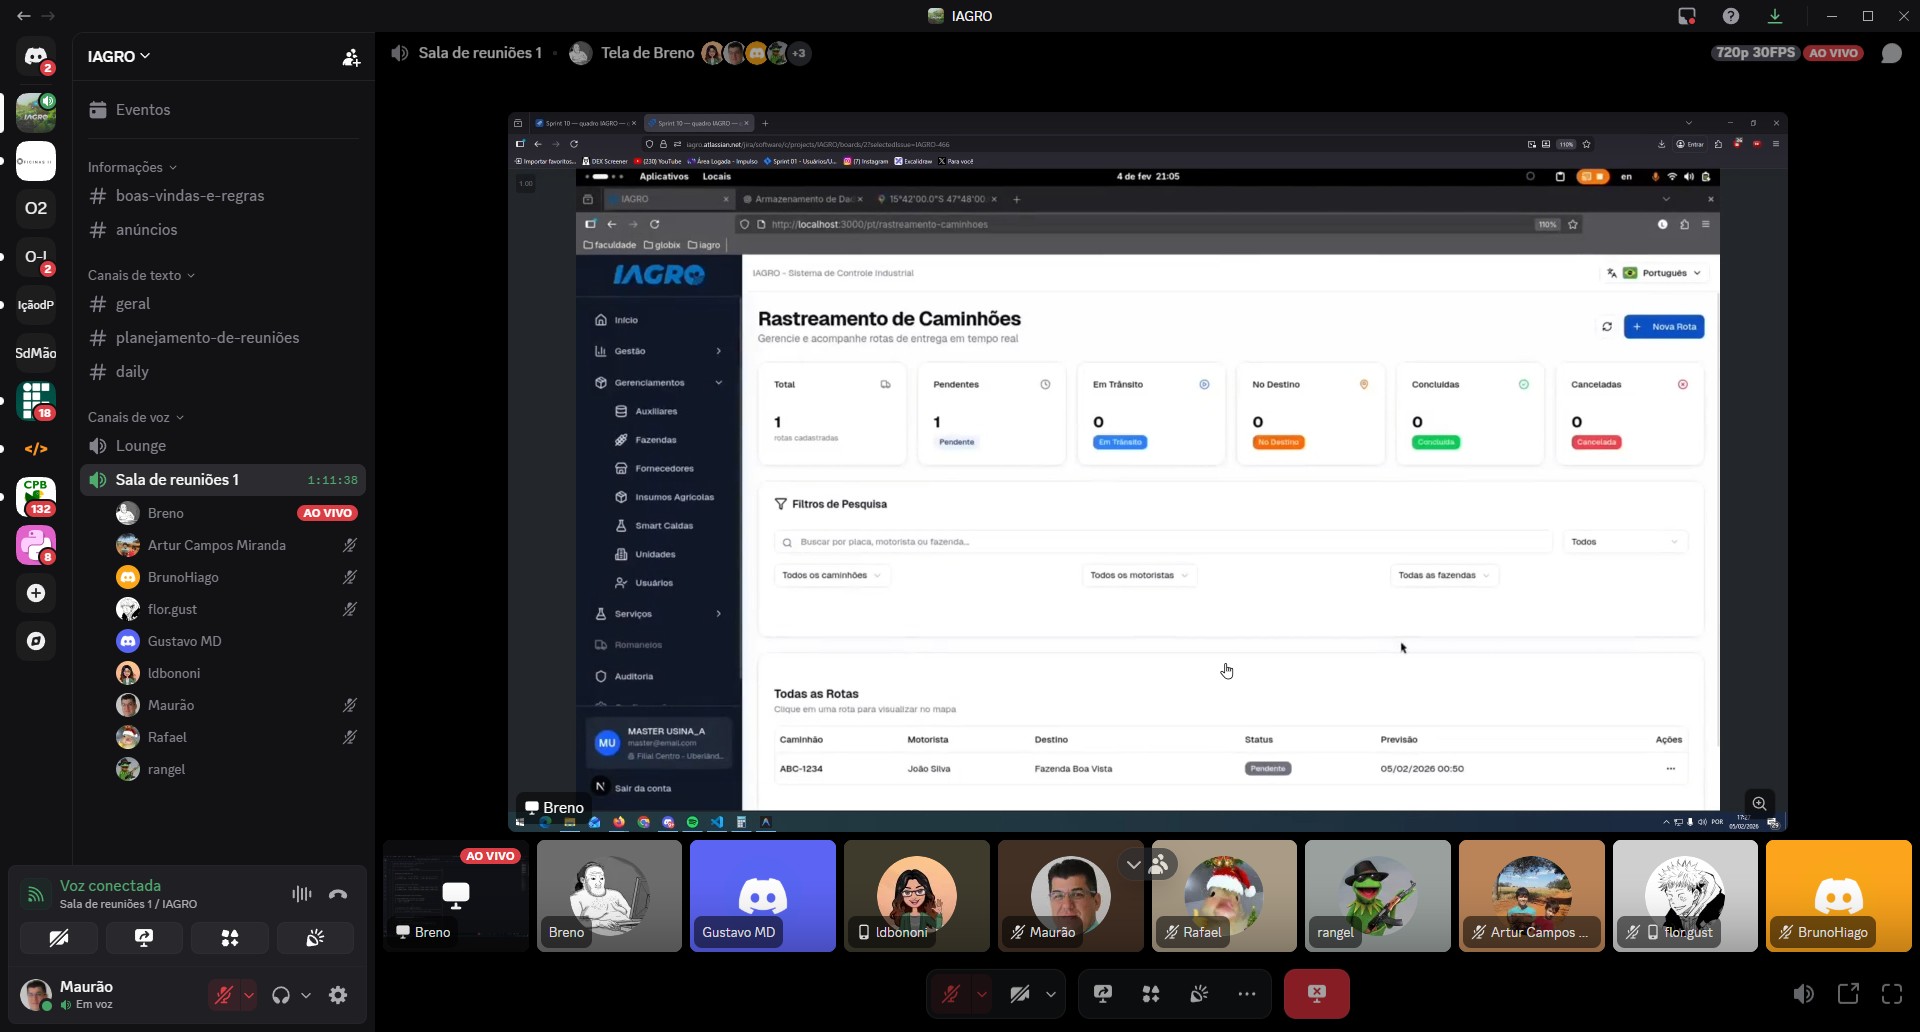The width and height of the screenshot is (1920, 1032).
Task: Select Gustavo MD participant tile
Action: pos(763,895)
